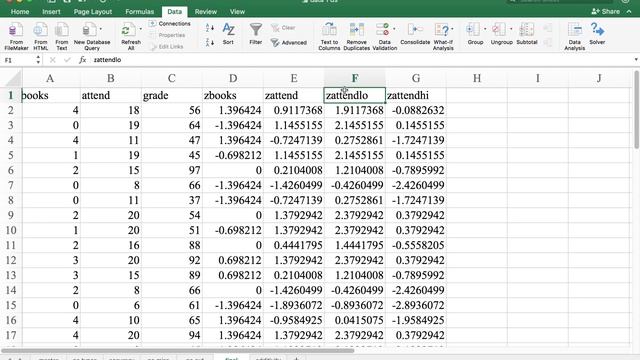The width and height of the screenshot is (640, 360).
Task: Select row 9 header
Action: point(11,215)
